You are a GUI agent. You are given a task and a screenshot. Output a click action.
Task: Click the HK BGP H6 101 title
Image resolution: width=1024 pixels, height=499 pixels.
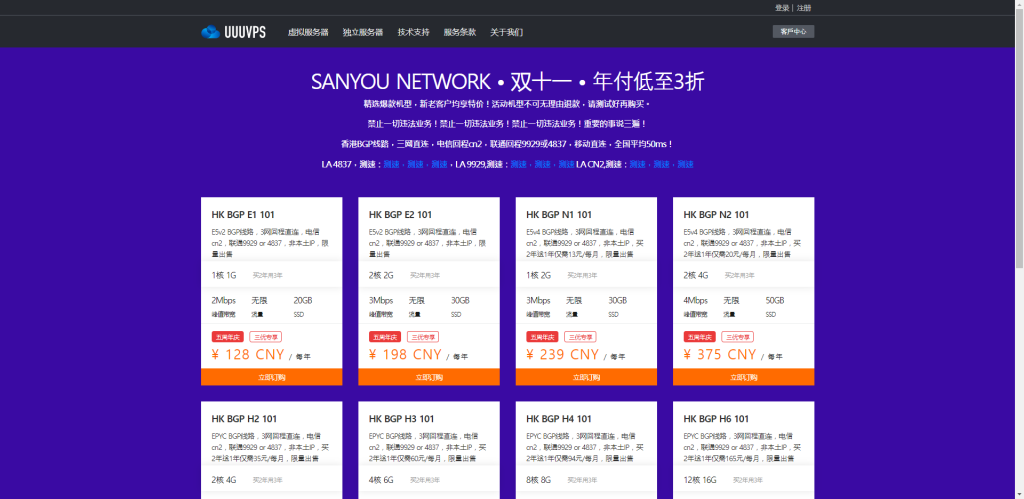pyautogui.click(x=716, y=419)
